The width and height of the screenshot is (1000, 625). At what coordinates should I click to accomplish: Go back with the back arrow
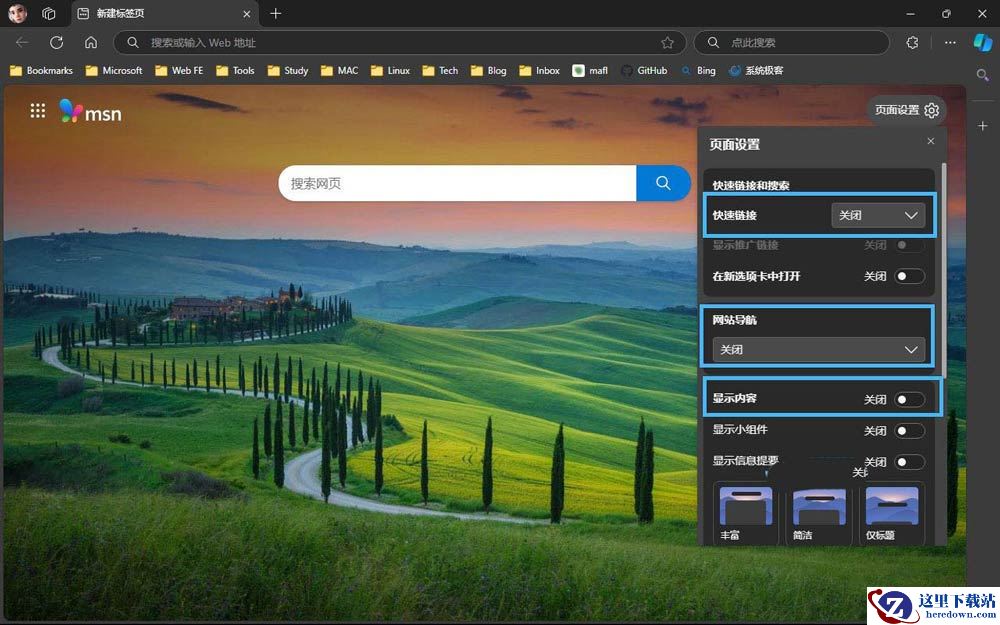22,43
